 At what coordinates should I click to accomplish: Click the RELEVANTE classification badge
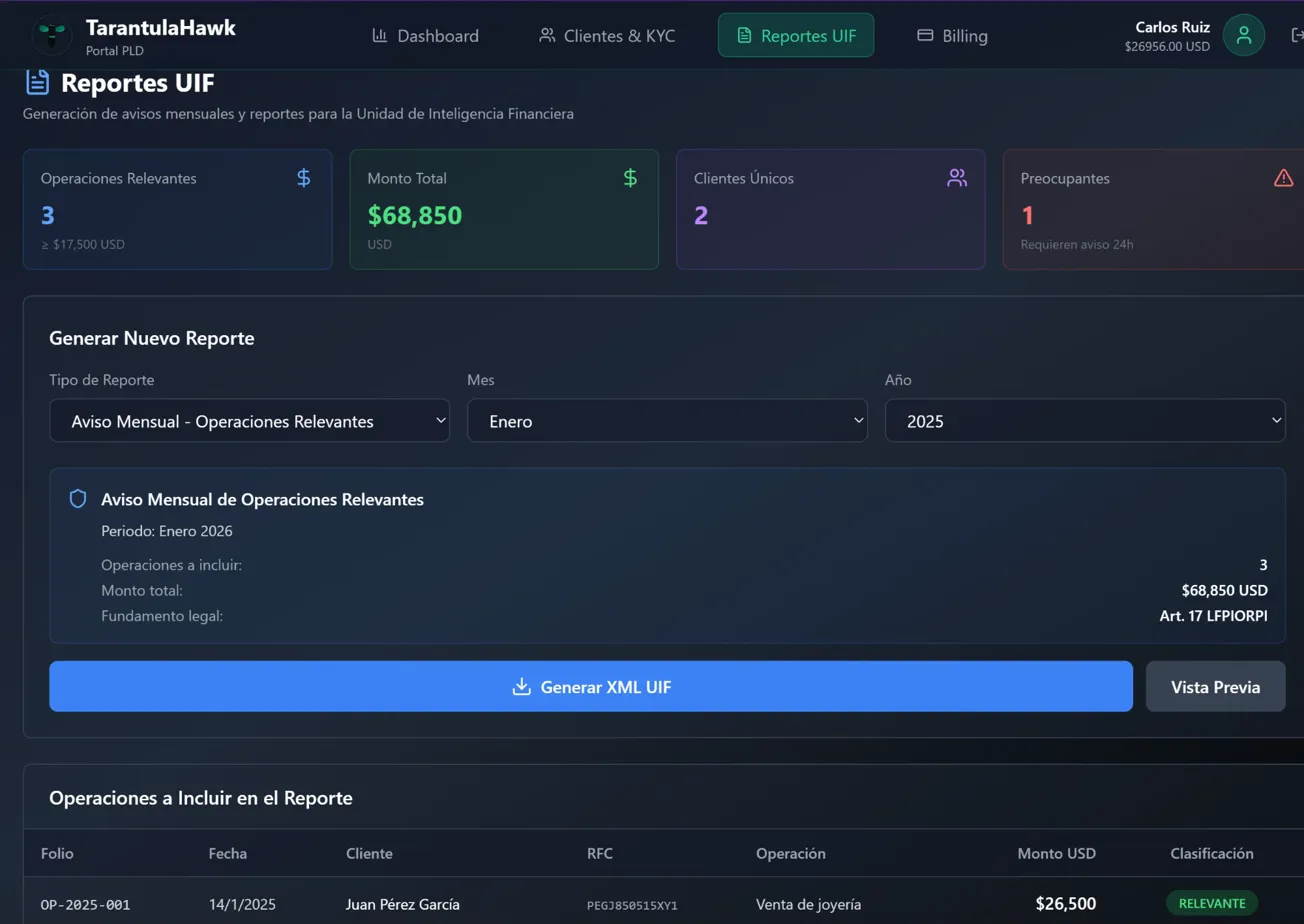click(x=1211, y=903)
